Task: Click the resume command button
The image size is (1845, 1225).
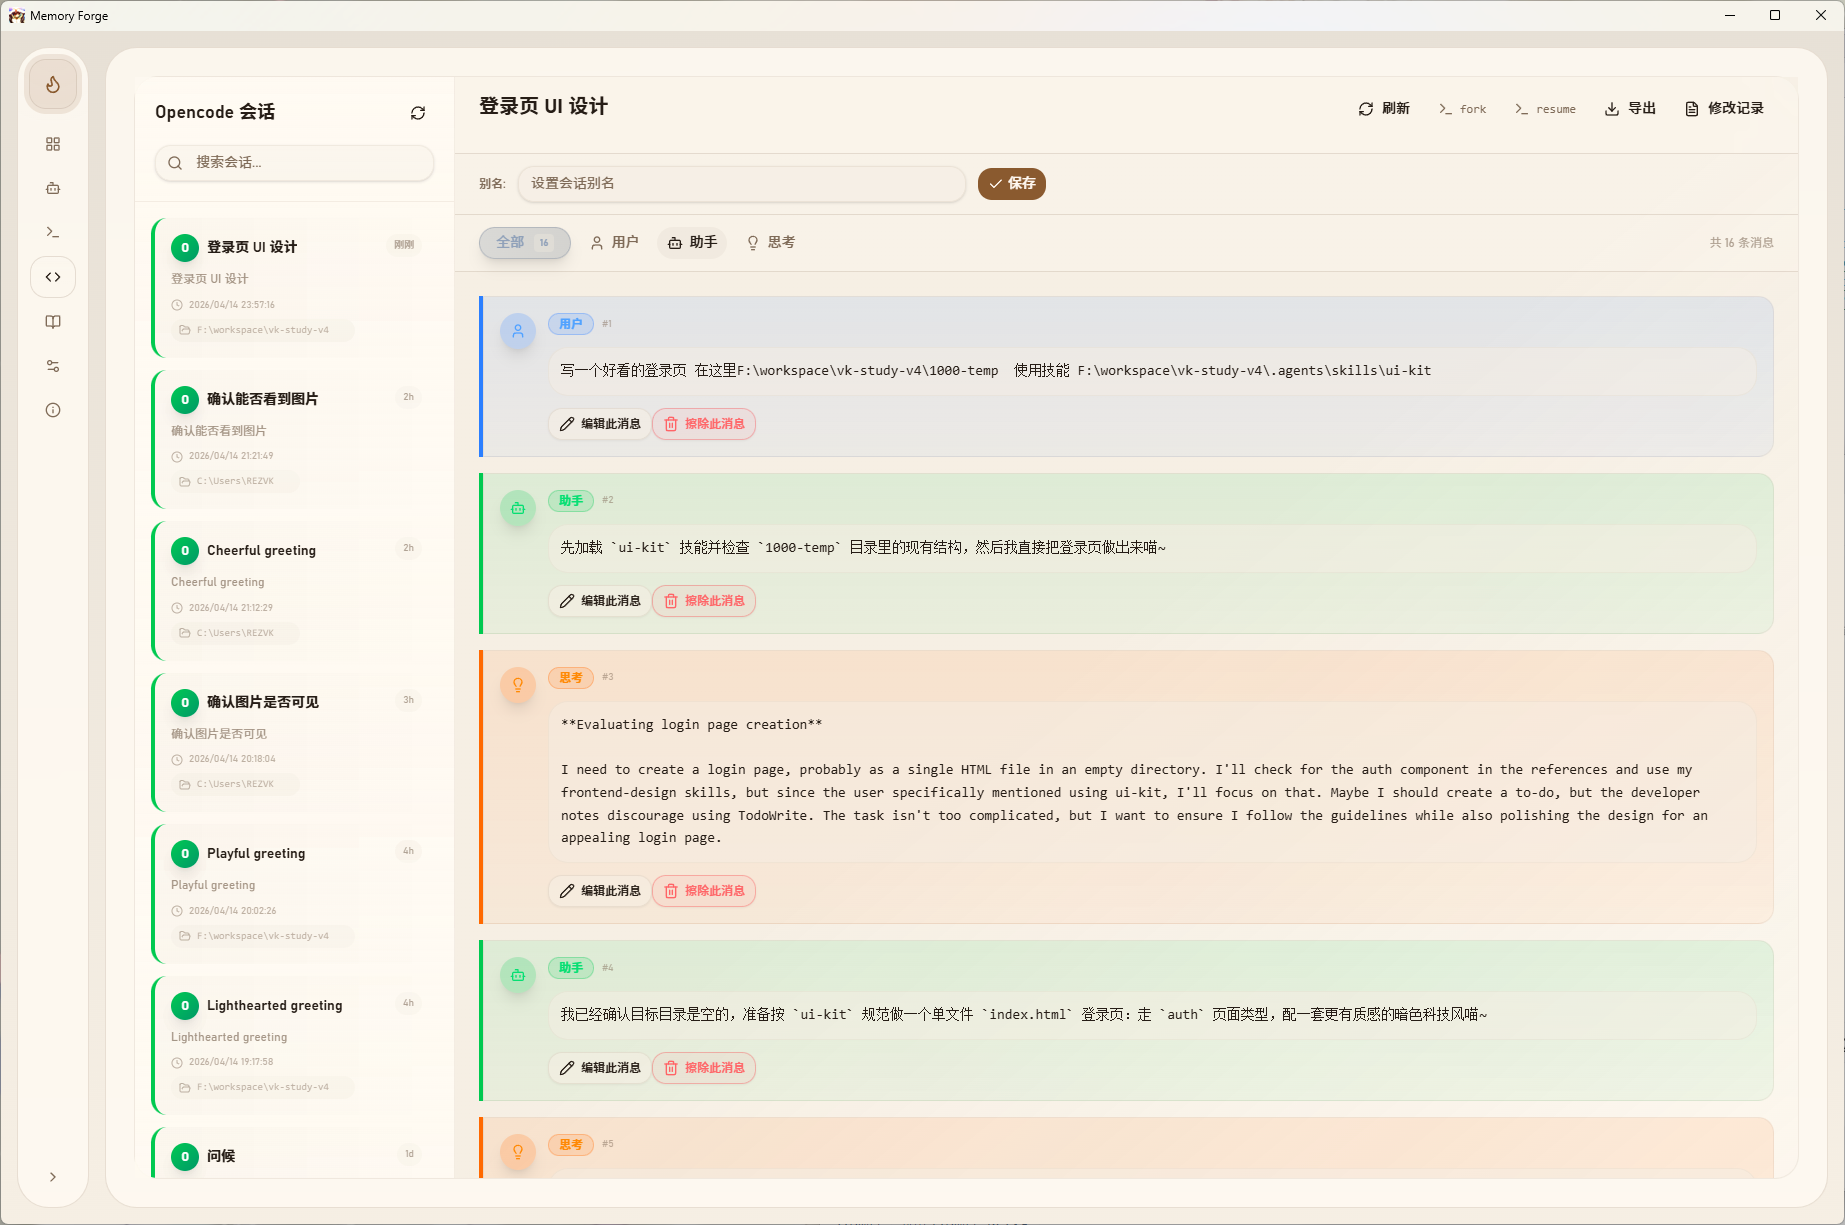Action: point(1545,109)
